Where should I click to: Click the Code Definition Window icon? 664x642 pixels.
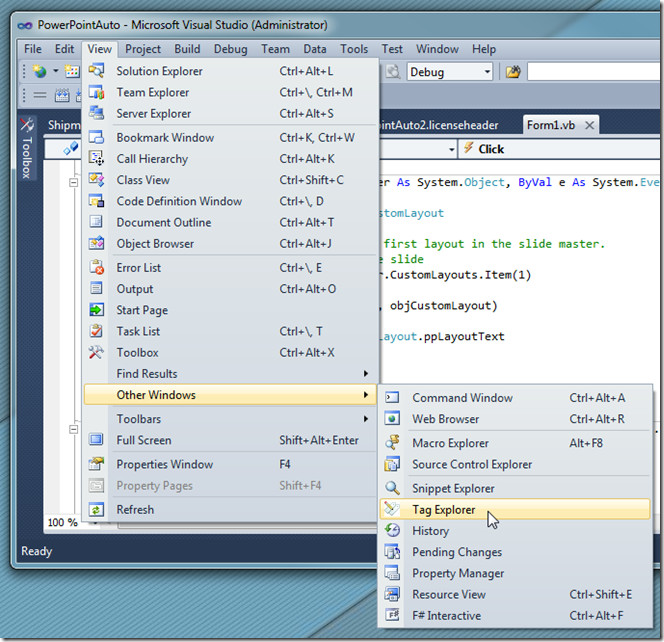click(97, 201)
